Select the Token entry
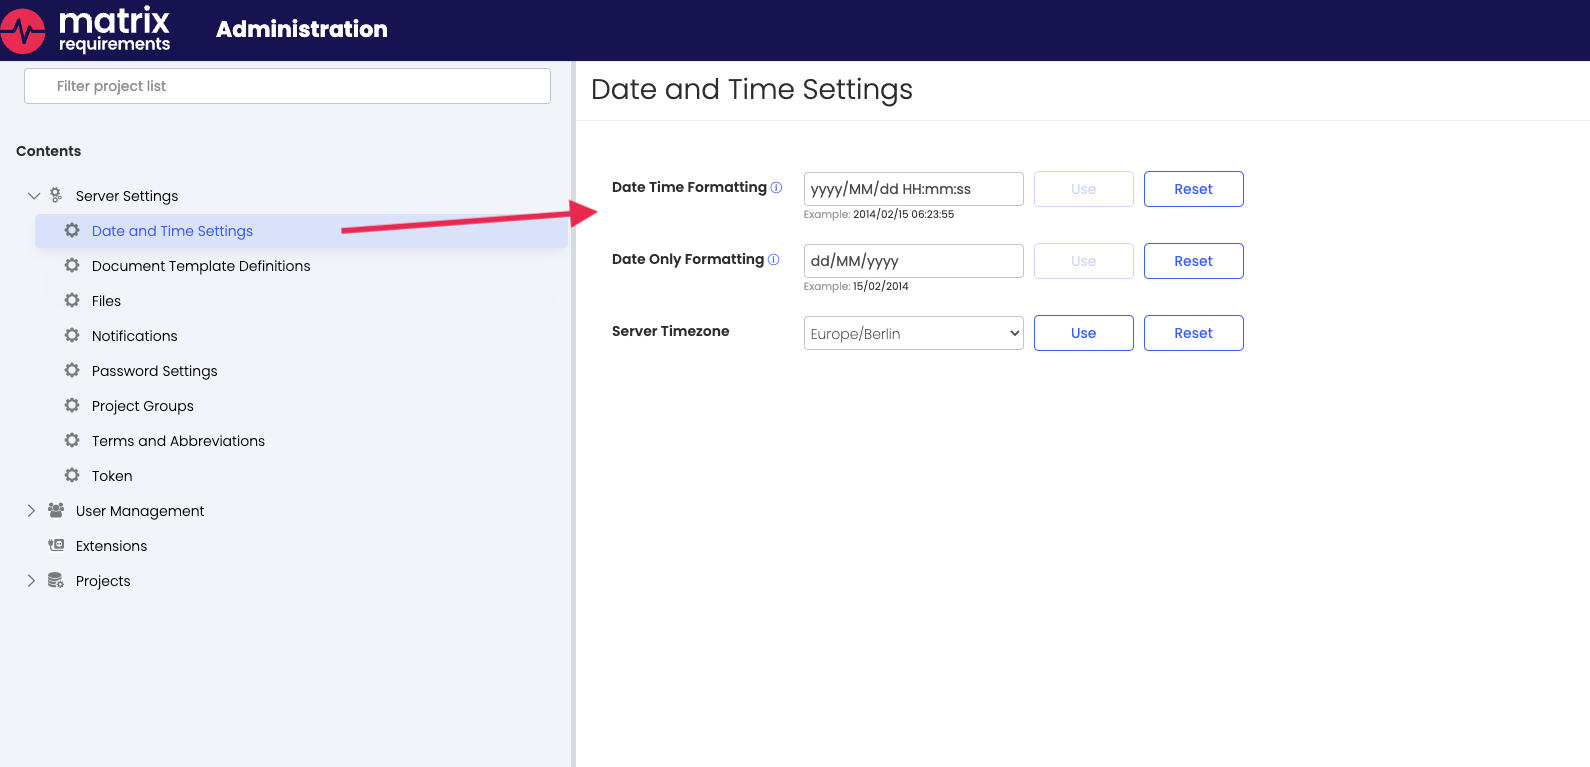 point(112,476)
